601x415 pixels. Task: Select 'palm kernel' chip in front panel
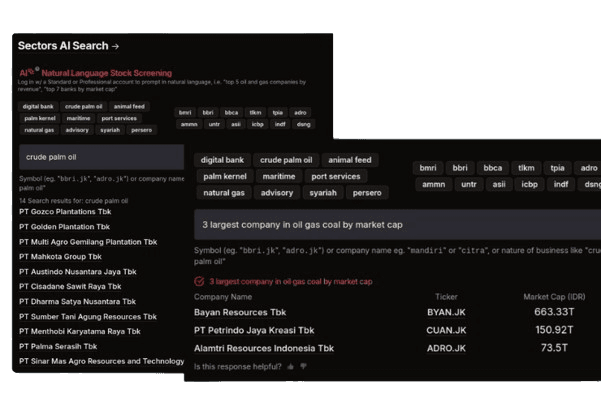(x=225, y=177)
